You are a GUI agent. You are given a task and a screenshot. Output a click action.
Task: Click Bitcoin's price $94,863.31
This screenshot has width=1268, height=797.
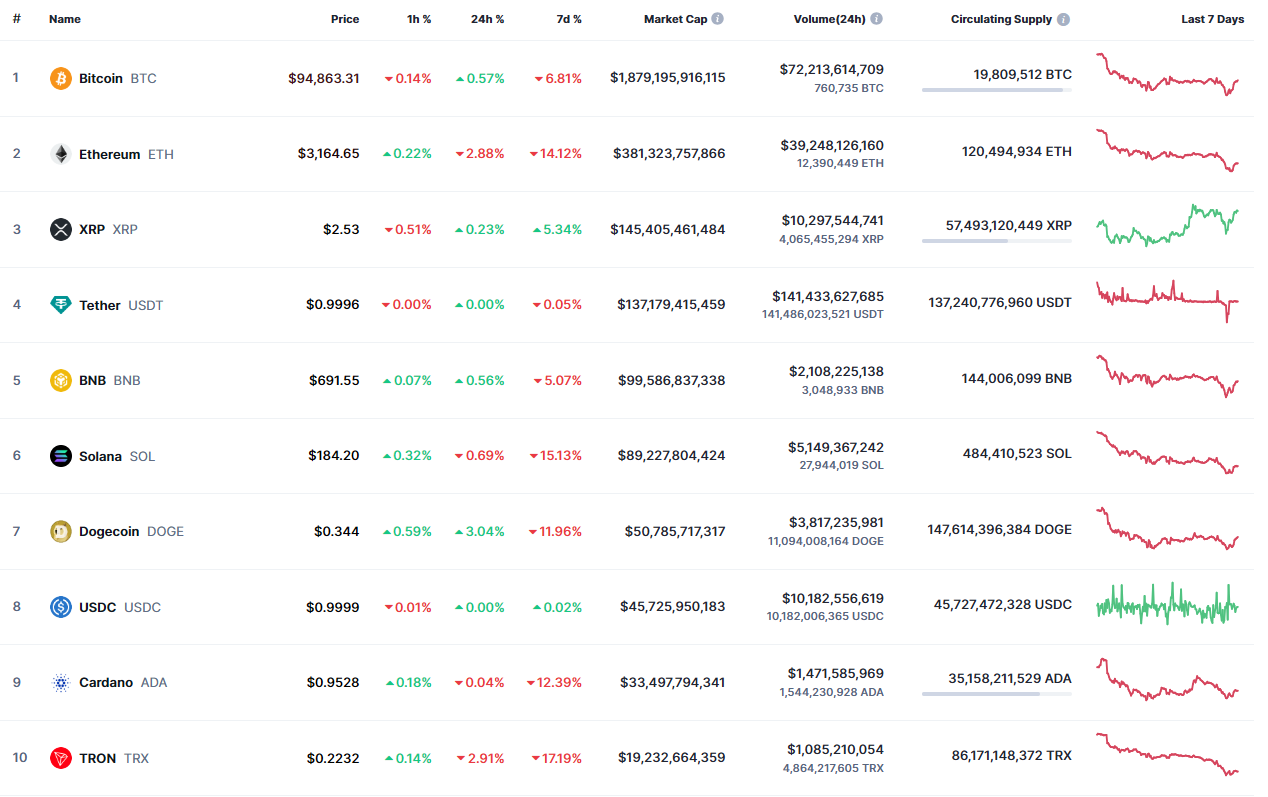click(x=324, y=78)
